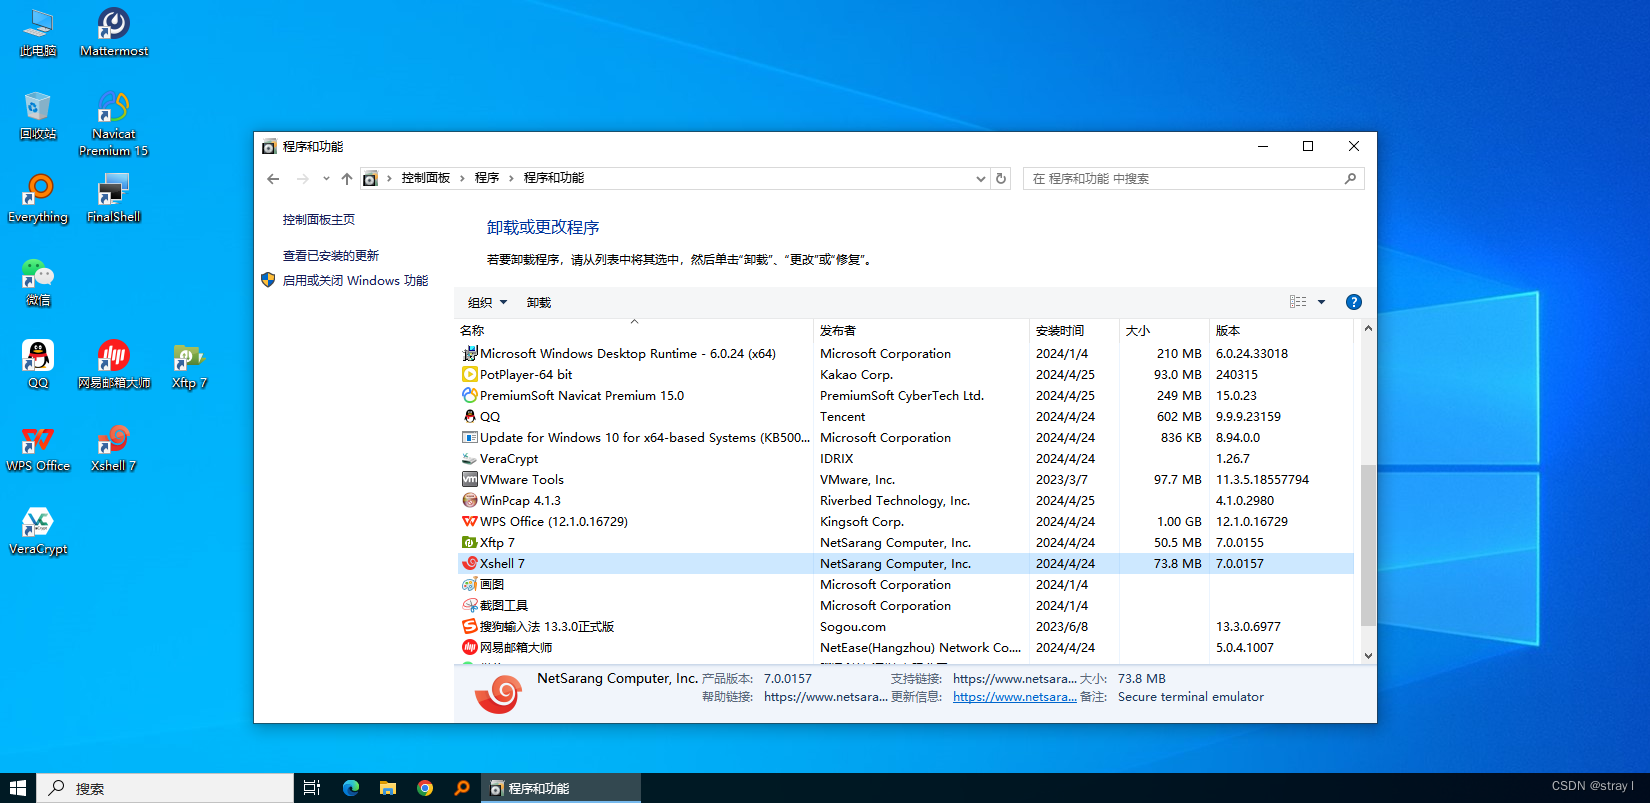The width and height of the screenshot is (1650, 803).
Task: Open the 组织 dropdown menu
Action: pos(488,302)
